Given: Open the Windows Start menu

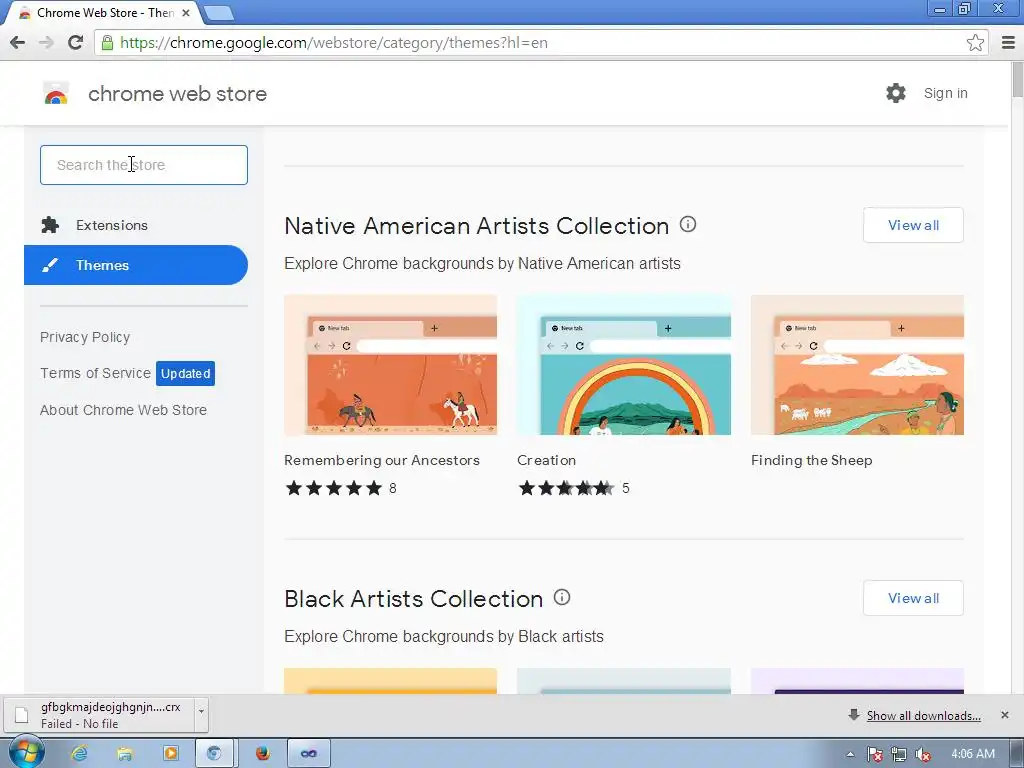Looking at the screenshot, I should pyautogui.click(x=26, y=752).
